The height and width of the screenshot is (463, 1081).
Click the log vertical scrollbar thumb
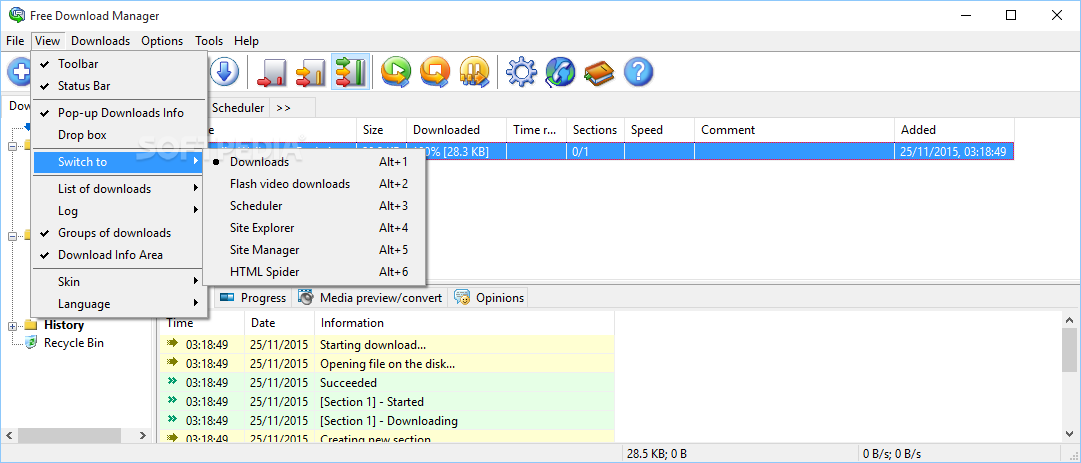coord(1069,351)
